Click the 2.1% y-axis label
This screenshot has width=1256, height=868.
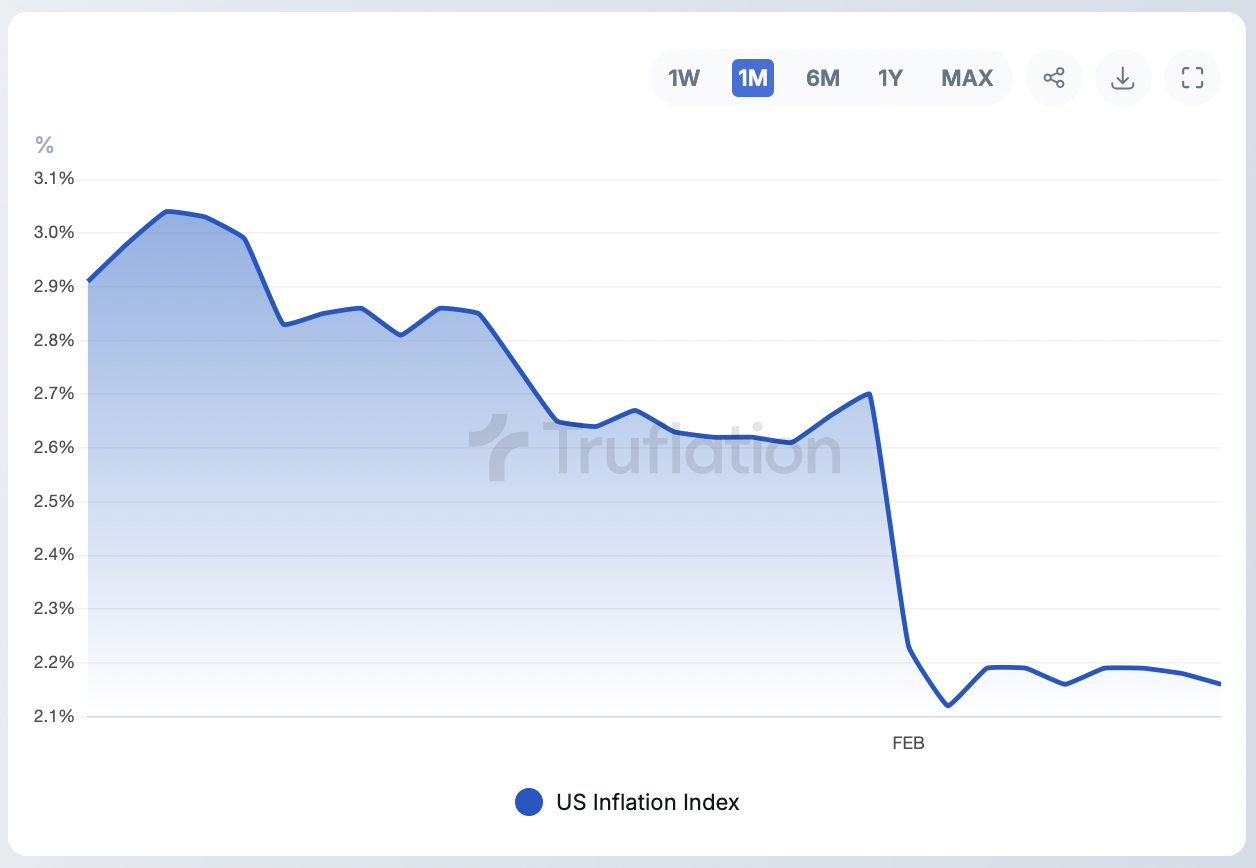pos(55,716)
